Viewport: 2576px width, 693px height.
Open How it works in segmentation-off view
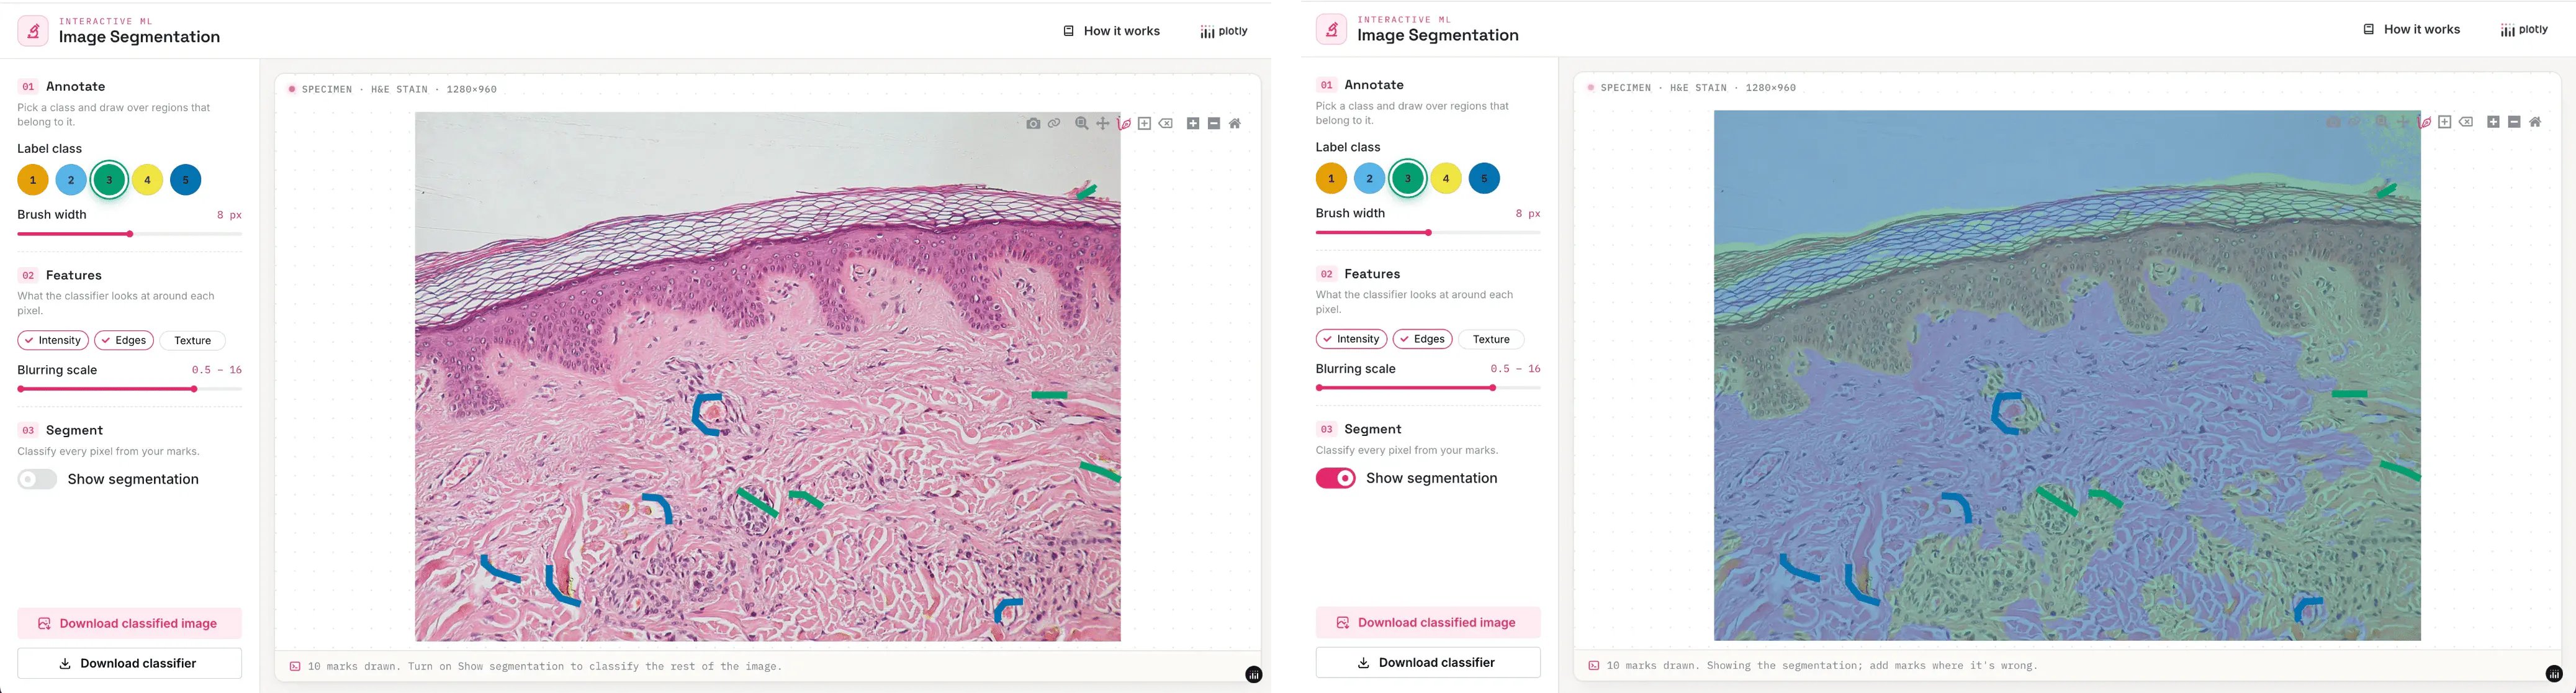coord(1111,31)
